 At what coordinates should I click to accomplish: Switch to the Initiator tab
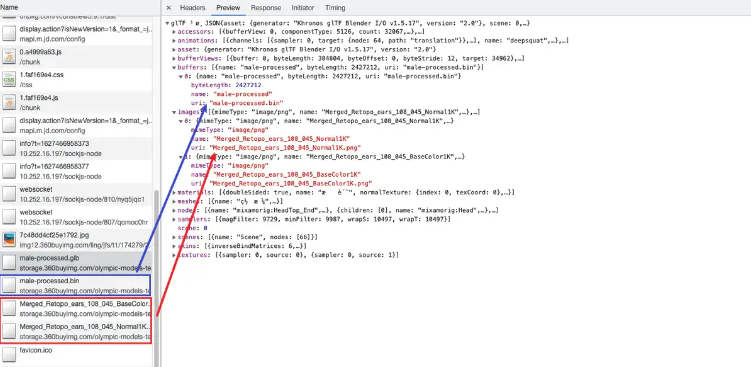(x=303, y=8)
